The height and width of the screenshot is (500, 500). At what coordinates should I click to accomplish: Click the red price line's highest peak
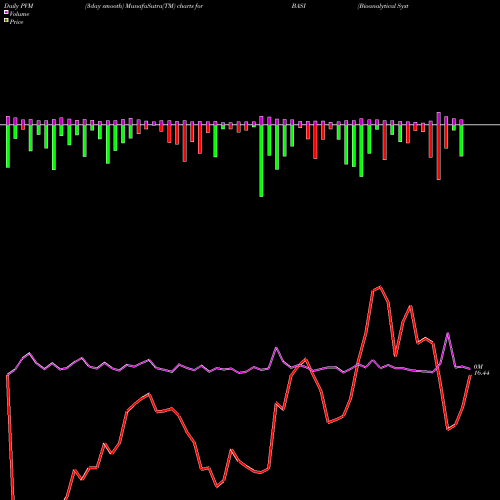[380, 287]
